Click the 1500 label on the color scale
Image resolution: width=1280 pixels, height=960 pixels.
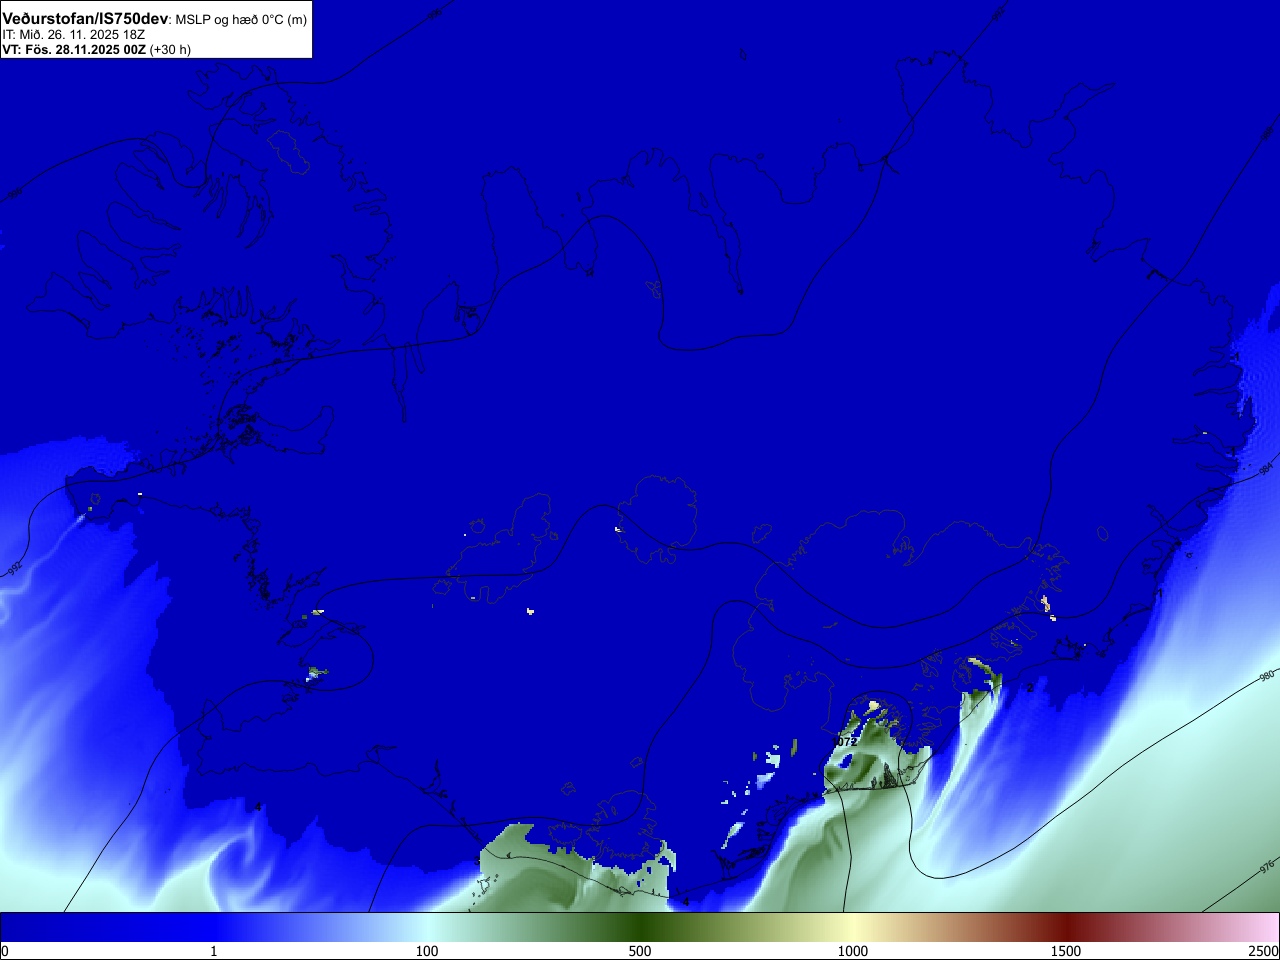(x=1066, y=951)
